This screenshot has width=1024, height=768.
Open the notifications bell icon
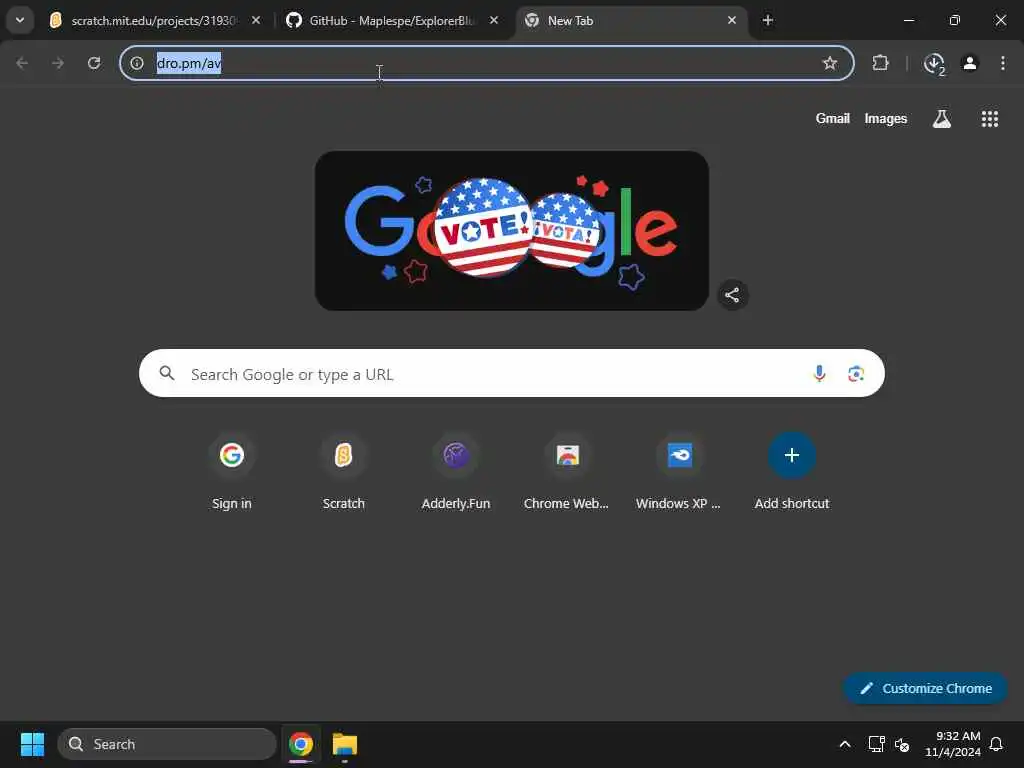(997, 744)
